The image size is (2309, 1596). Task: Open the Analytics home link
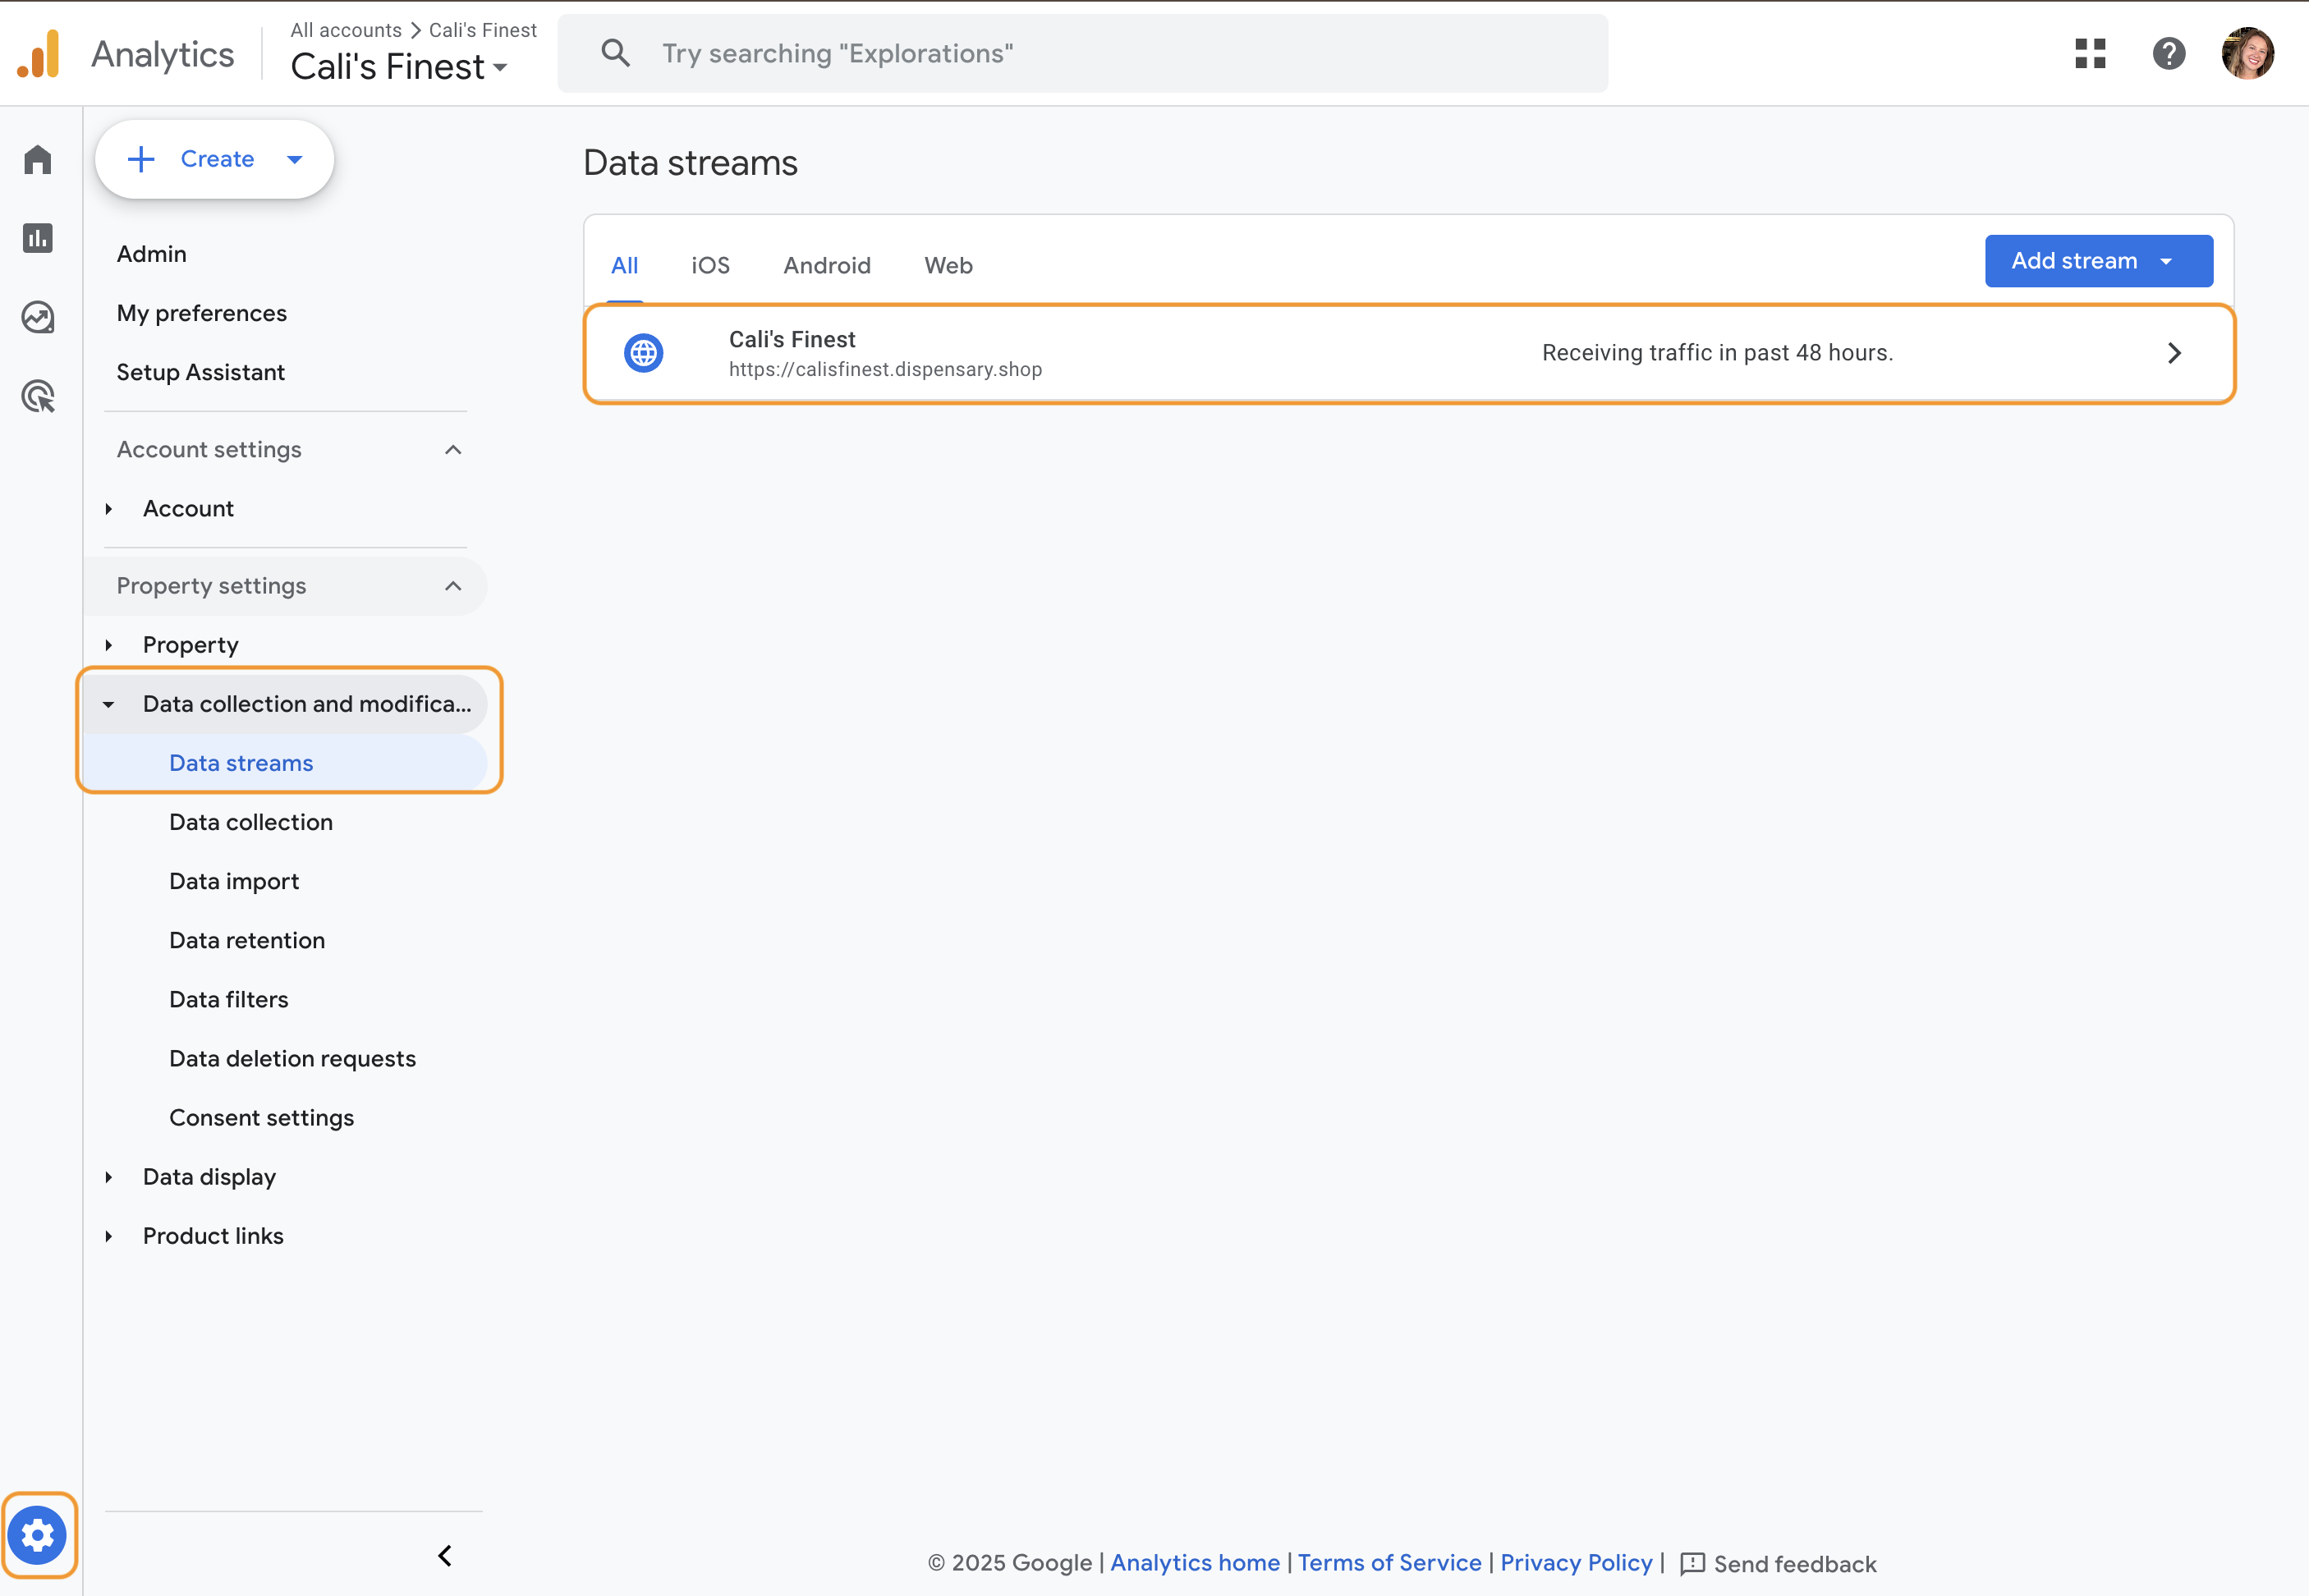click(x=1195, y=1562)
